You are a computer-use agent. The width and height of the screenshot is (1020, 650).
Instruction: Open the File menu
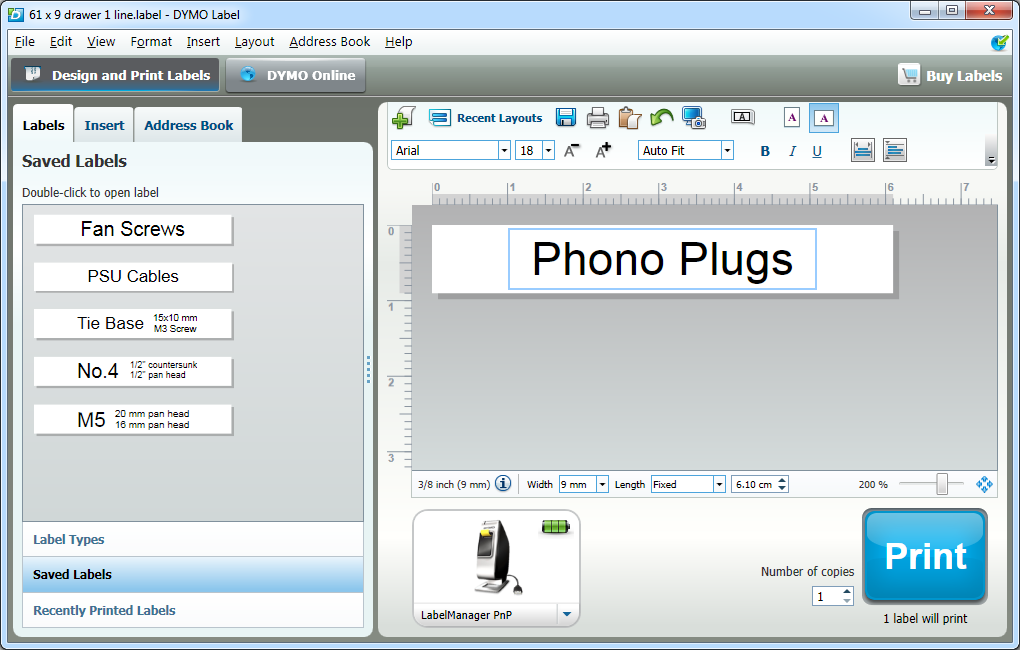pyautogui.click(x=25, y=42)
